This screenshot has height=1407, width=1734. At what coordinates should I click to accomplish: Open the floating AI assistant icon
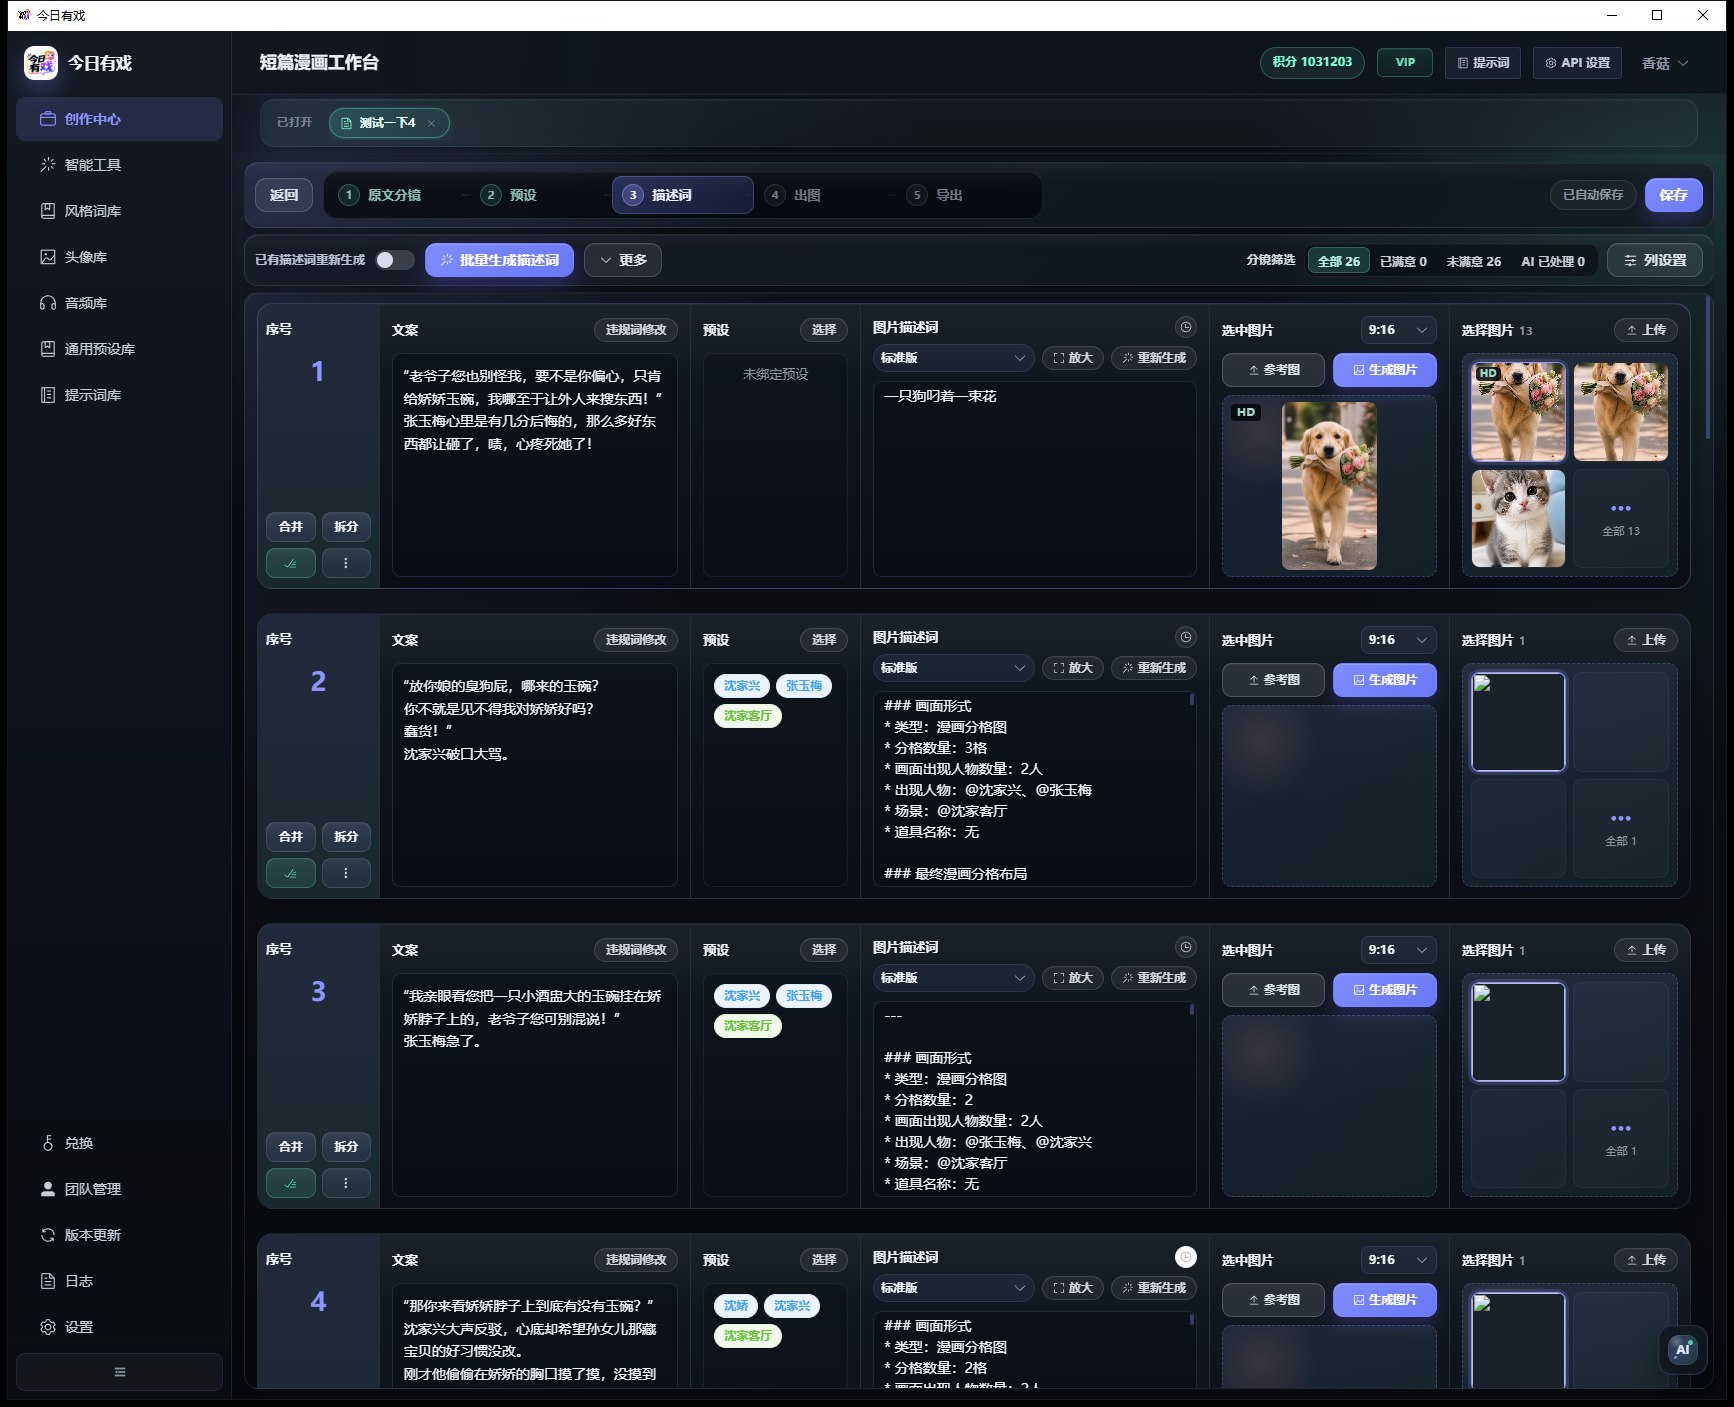click(1683, 1349)
